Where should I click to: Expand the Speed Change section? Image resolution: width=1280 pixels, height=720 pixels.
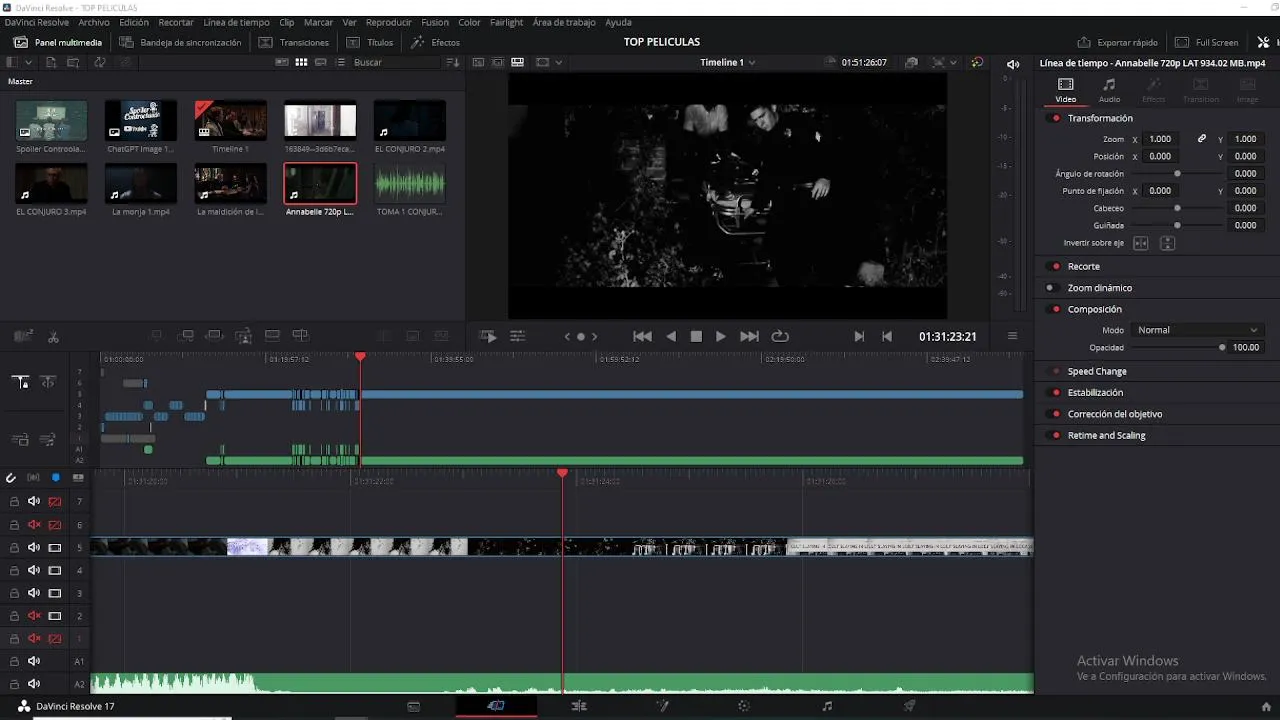tap(1097, 371)
